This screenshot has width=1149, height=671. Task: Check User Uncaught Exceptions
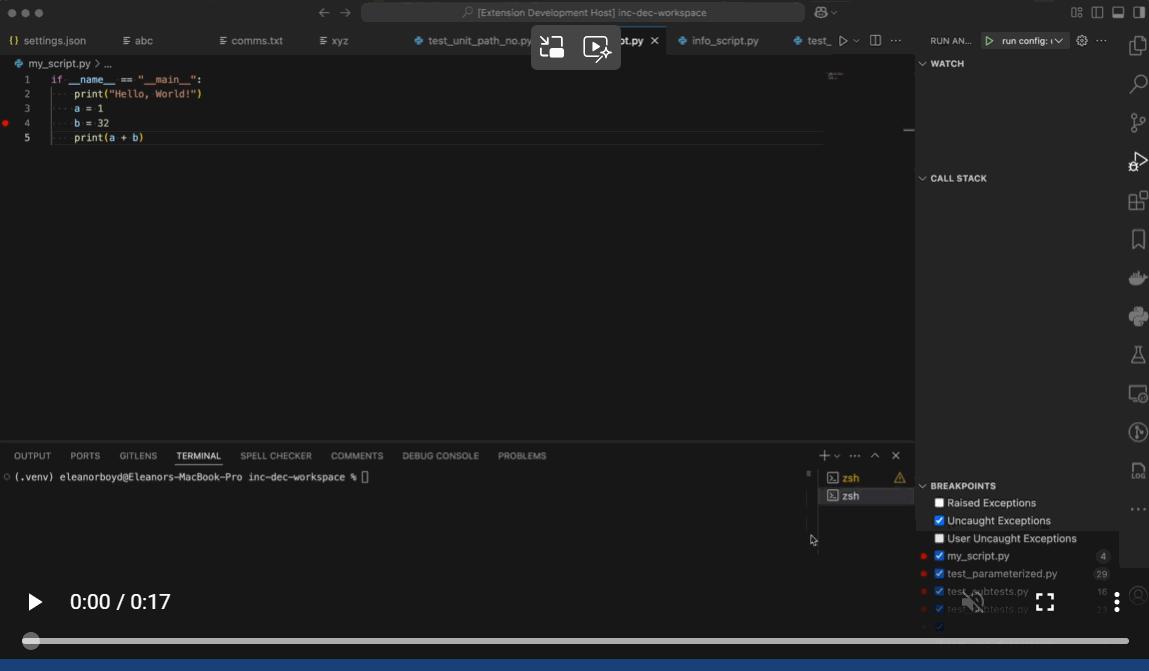[939, 538]
